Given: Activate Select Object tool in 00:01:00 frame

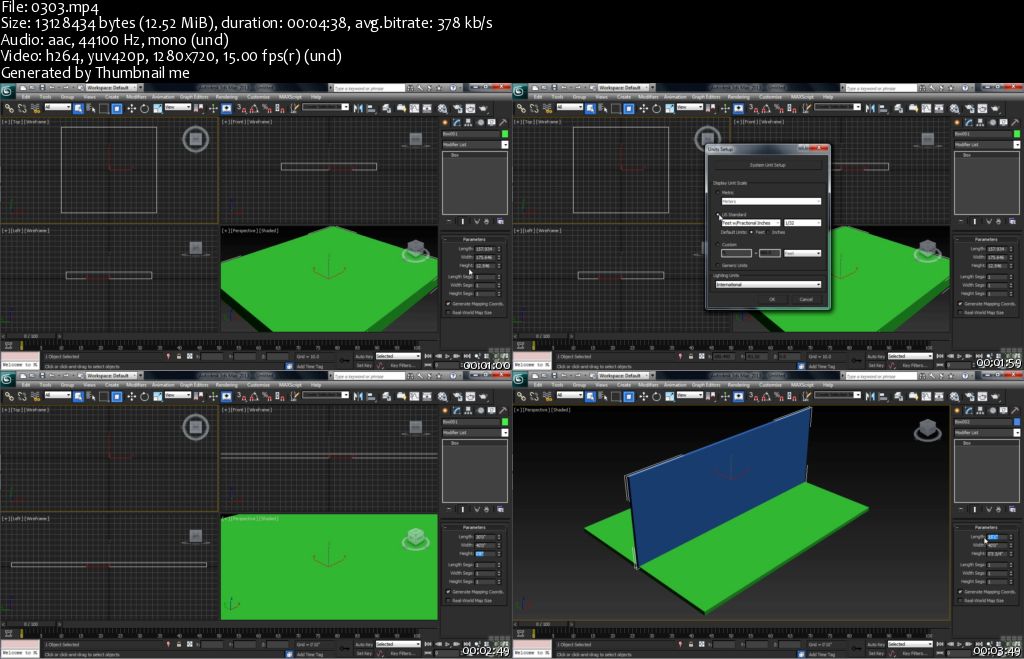Looking at the screenshot, I should click(x=78, y=108).
